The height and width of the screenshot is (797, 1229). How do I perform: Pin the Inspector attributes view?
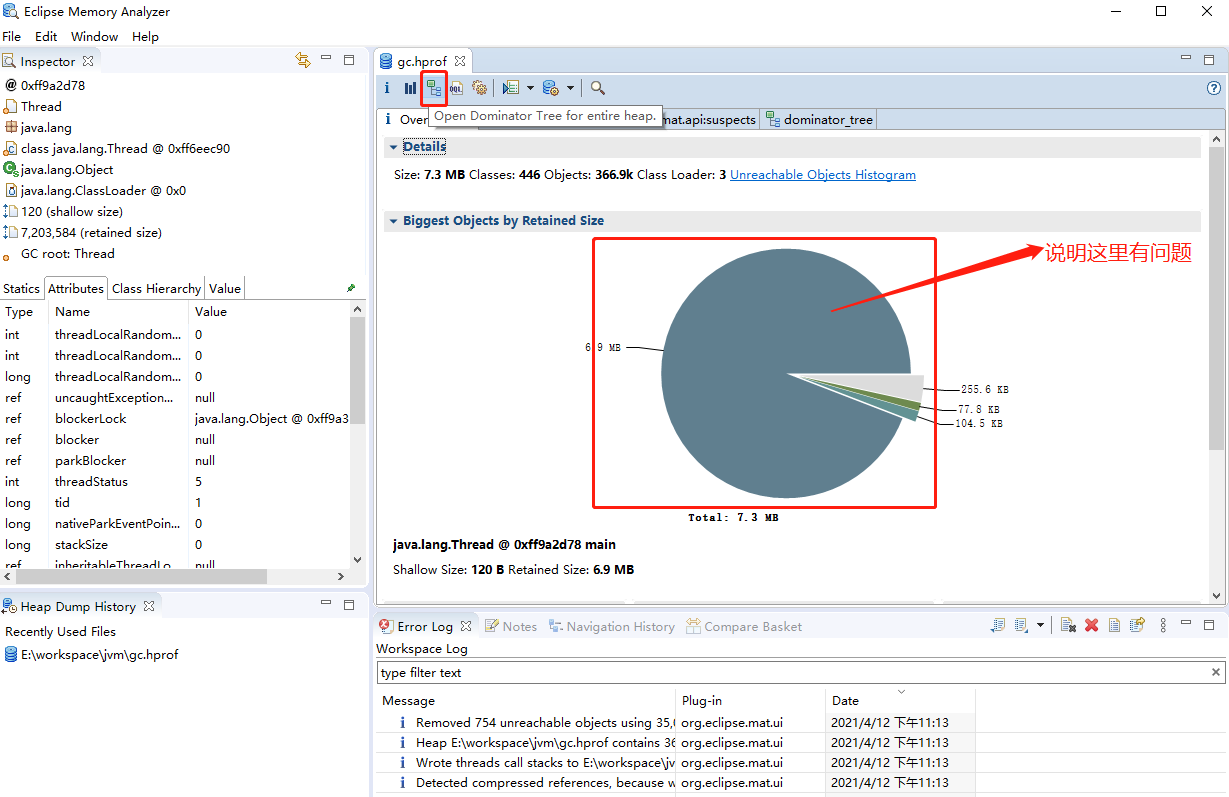click(351, 288)
